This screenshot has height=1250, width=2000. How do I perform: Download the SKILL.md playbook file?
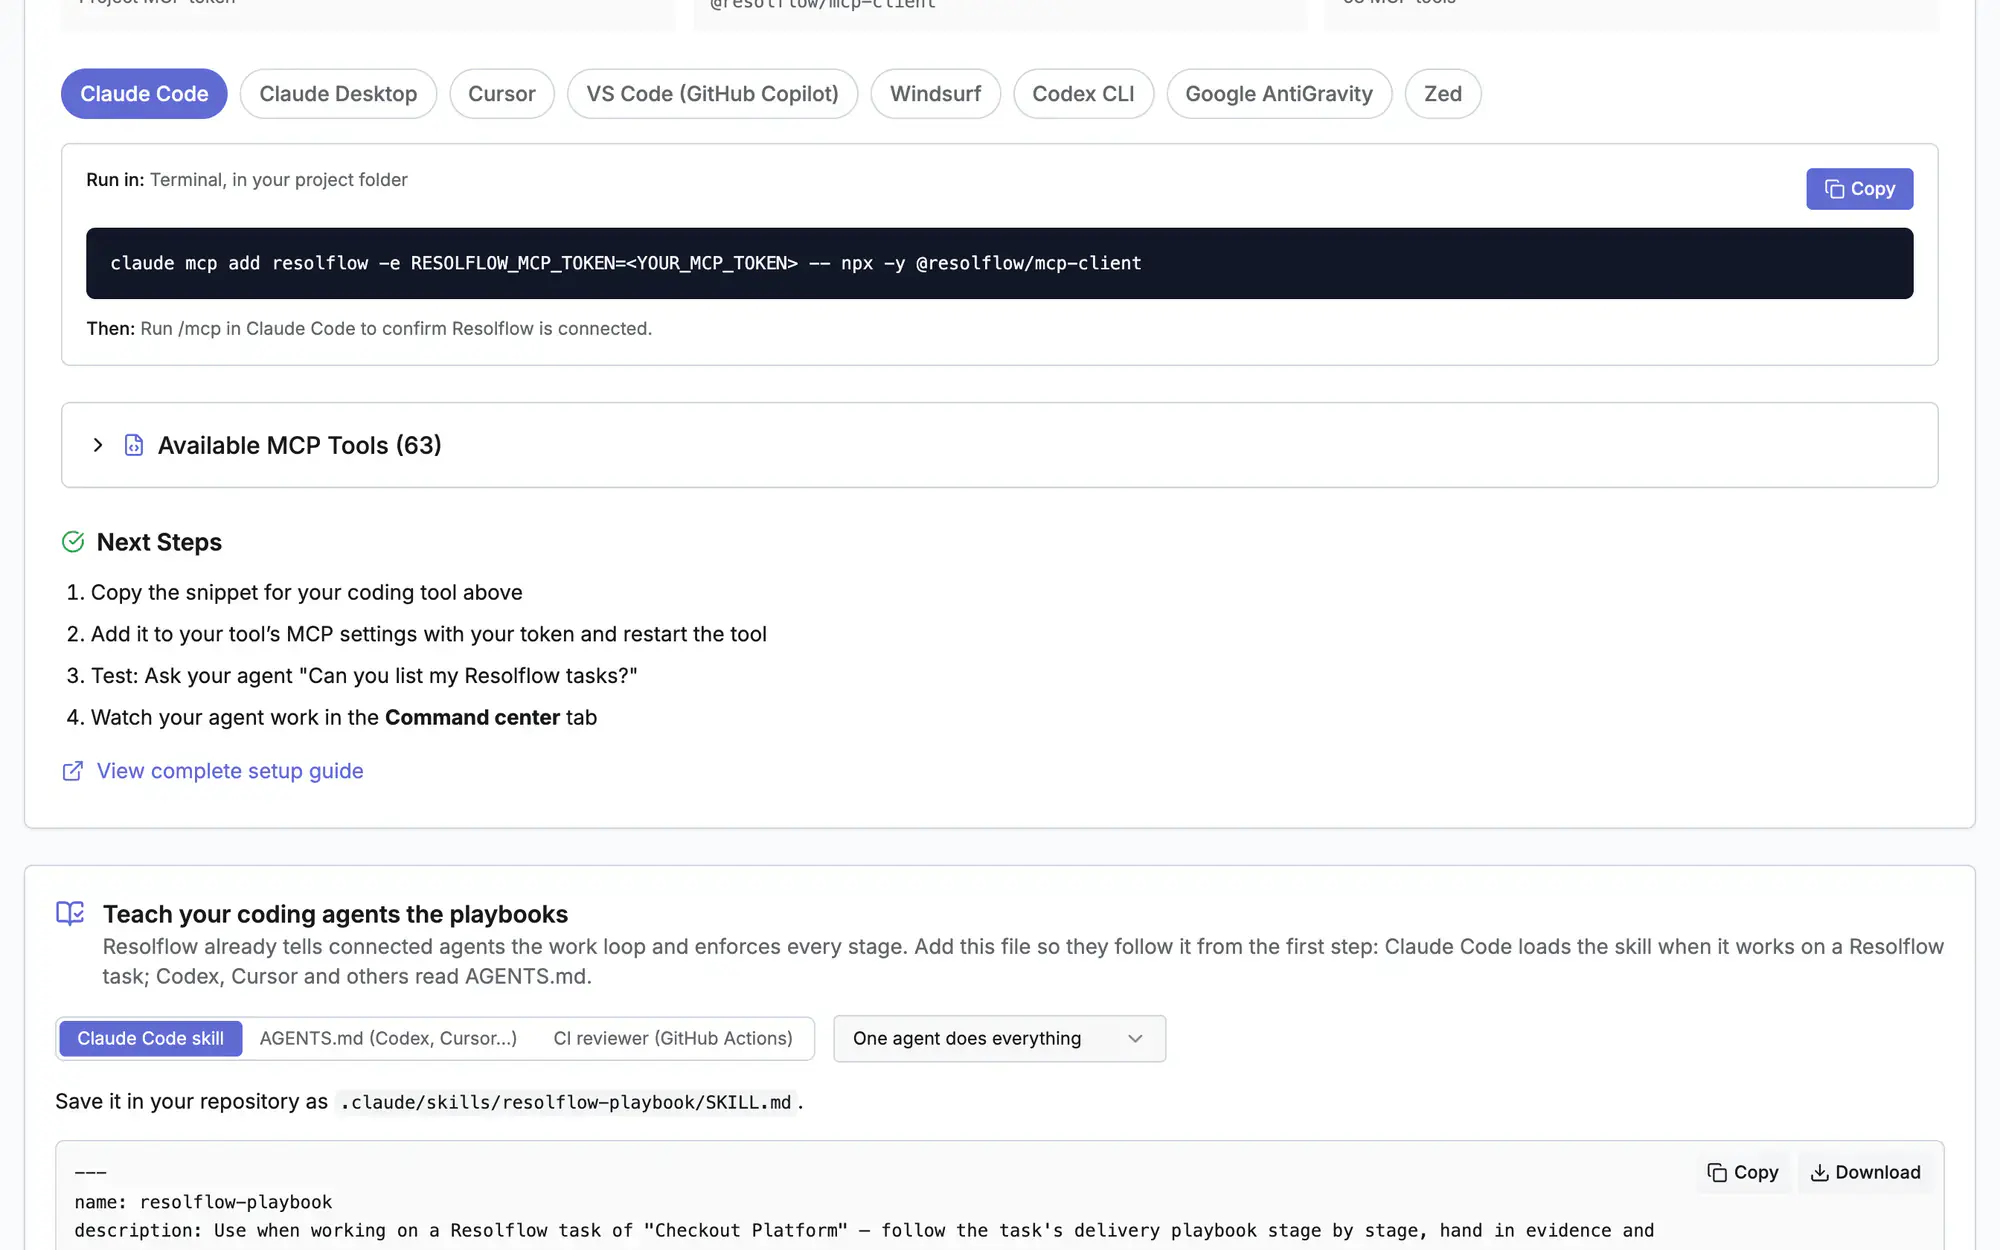(1865, 1172)
